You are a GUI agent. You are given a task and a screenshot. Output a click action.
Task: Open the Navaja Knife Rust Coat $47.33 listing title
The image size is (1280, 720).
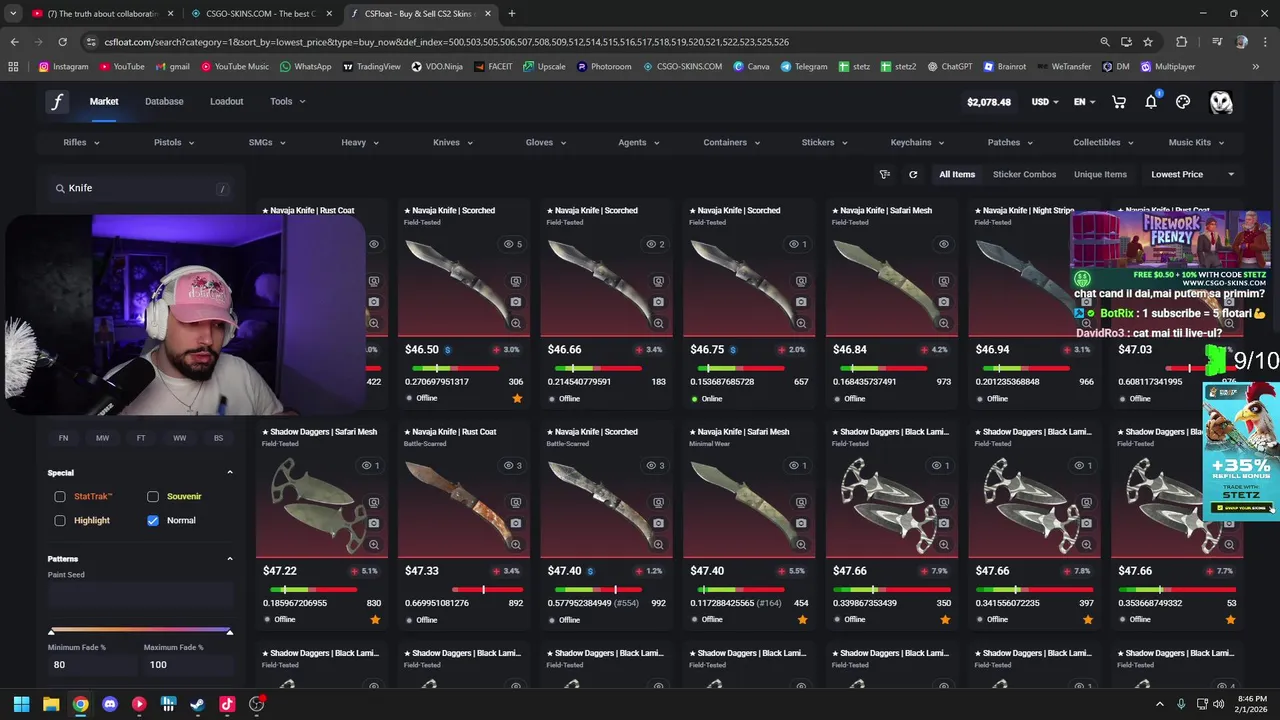(x=449, y=432)
